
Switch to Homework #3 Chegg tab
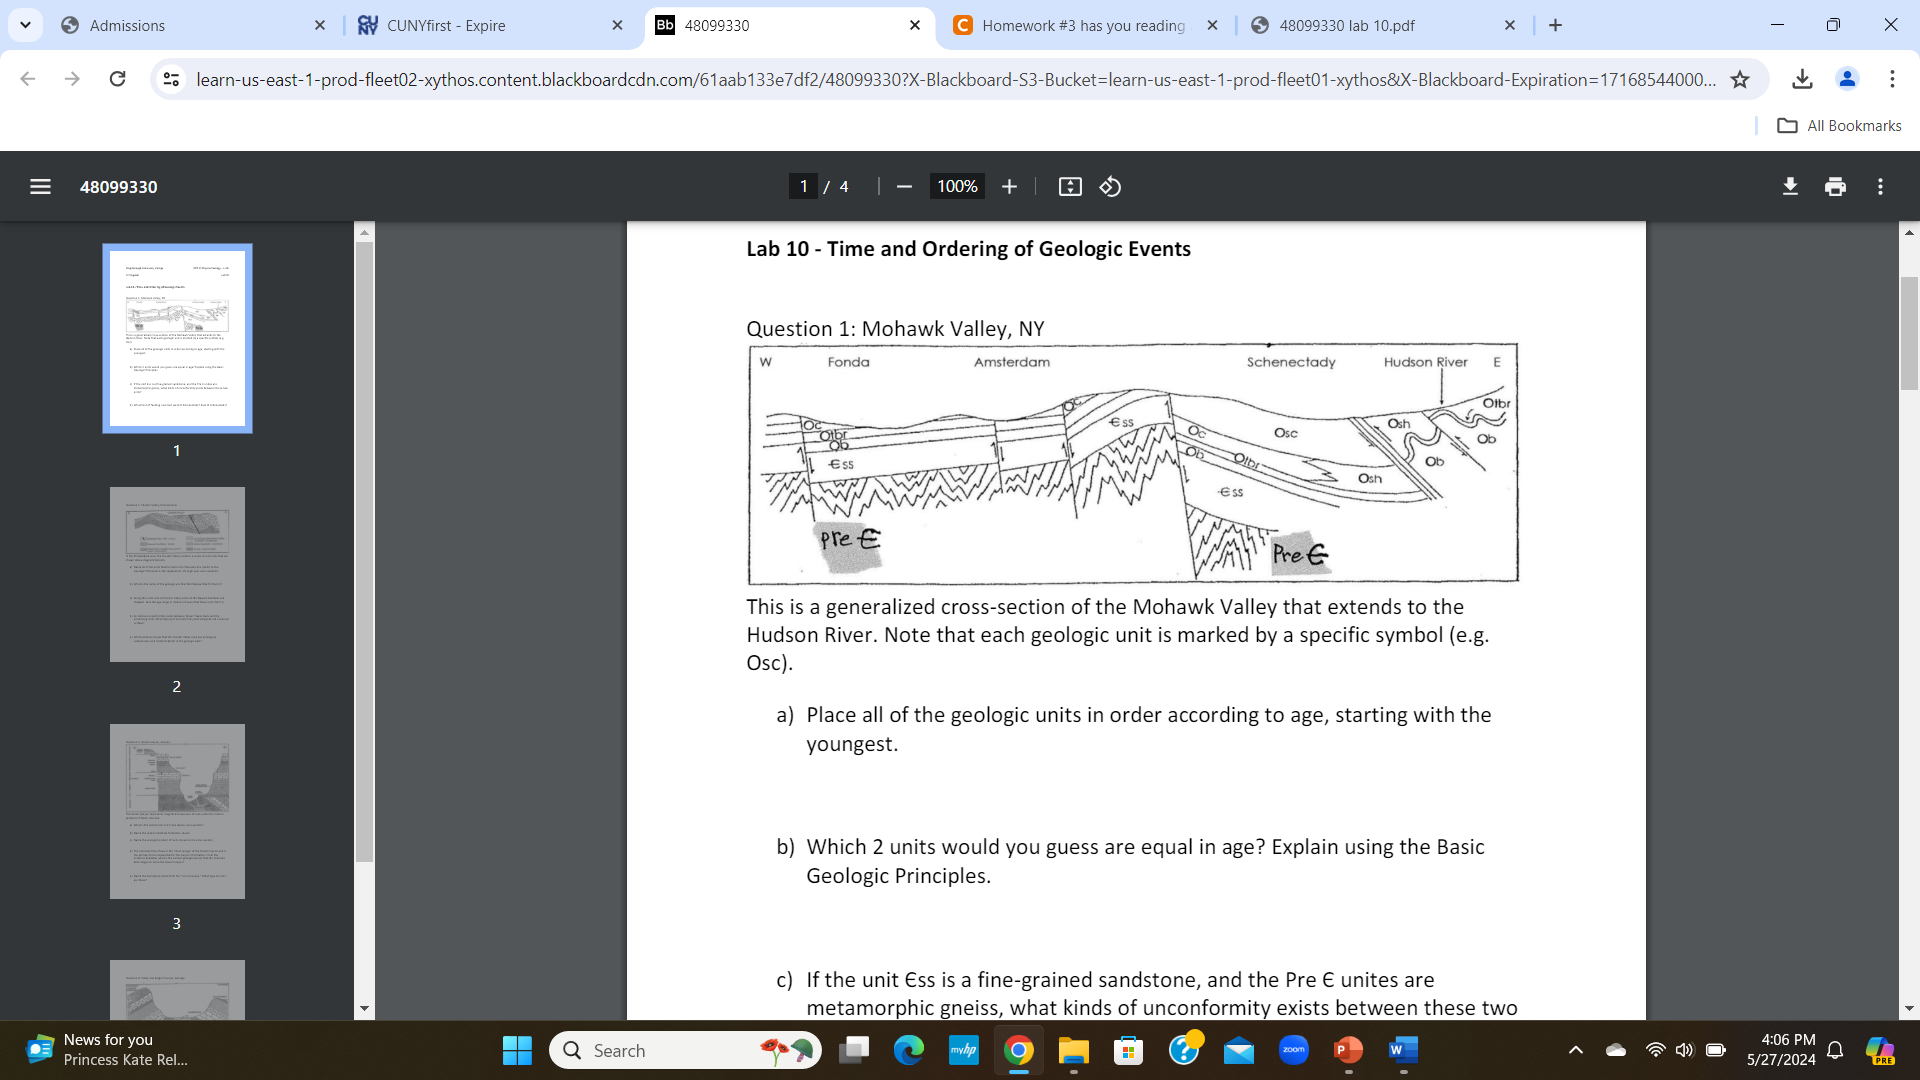pyautogui.click(x=1083, y=25)
